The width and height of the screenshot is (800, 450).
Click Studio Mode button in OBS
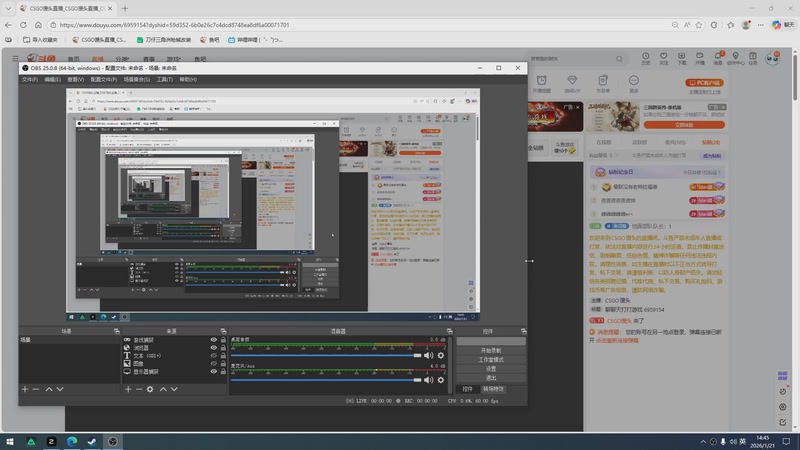pyautogui.click(x=491, y=360)
